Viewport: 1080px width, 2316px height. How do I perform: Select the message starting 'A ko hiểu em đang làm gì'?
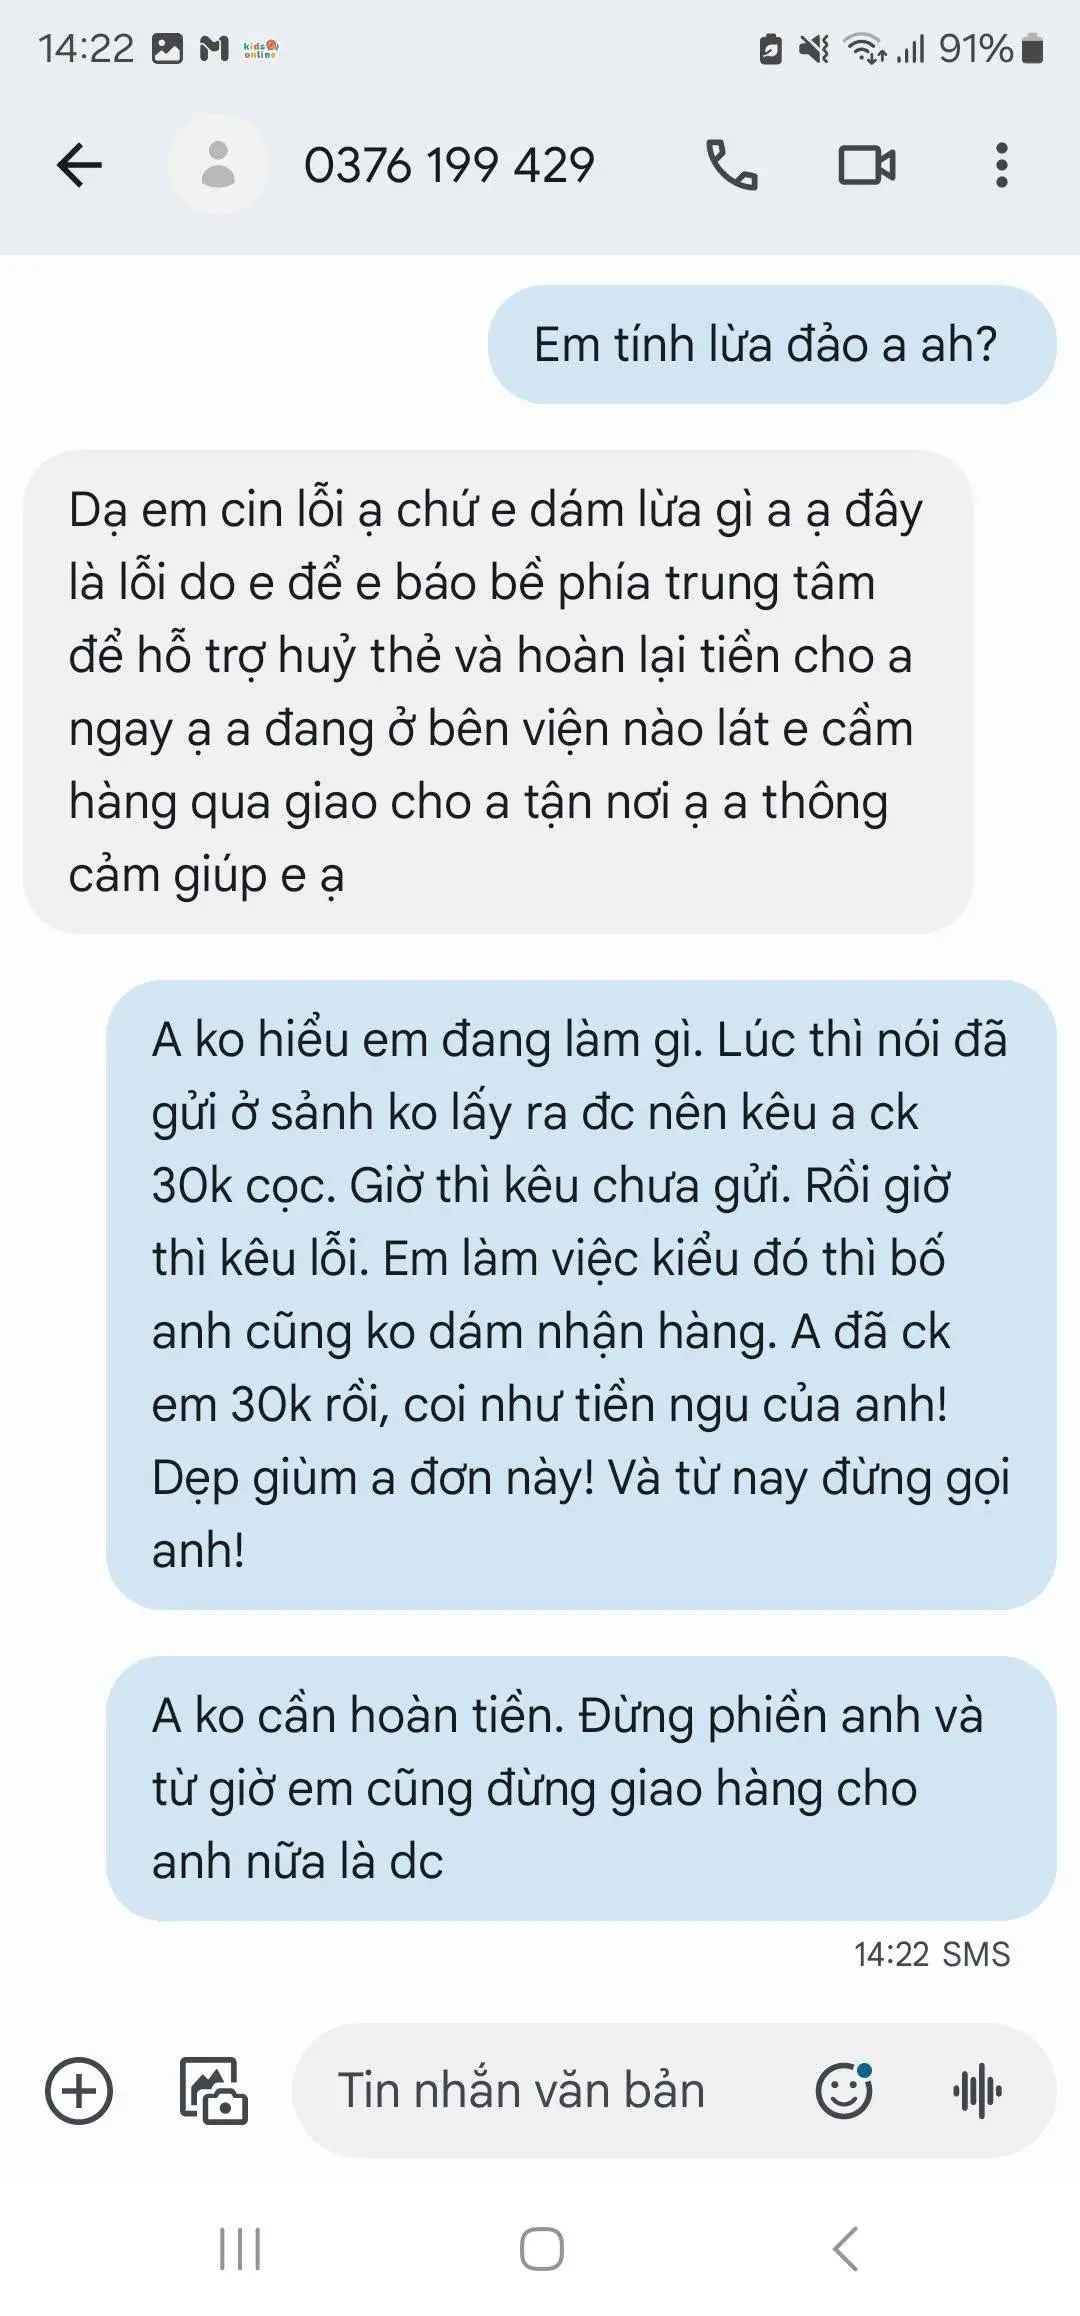[581, 1295]
